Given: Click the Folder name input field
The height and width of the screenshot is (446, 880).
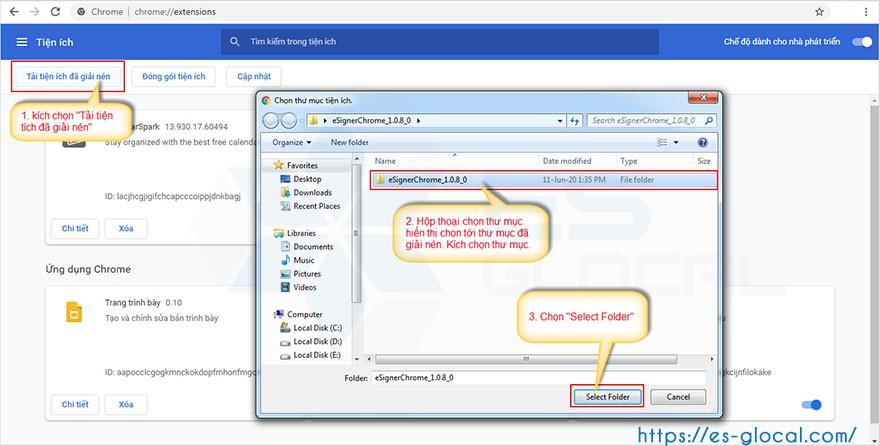Looking at the screenshot, I should point(538,378).
